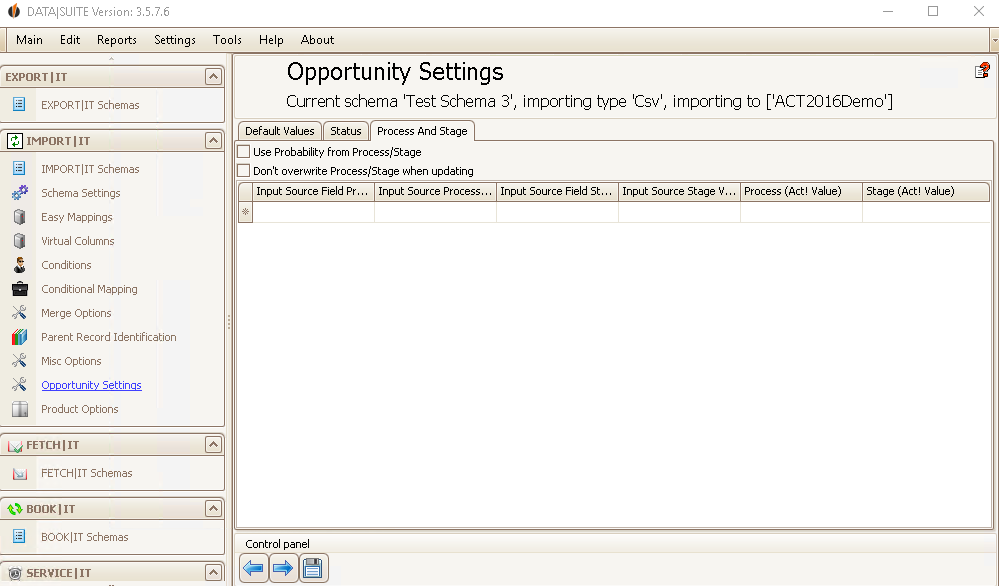This screenshot has width=999, height=586.
Task: Open the Main menu
Action: [x=29, y=40]
